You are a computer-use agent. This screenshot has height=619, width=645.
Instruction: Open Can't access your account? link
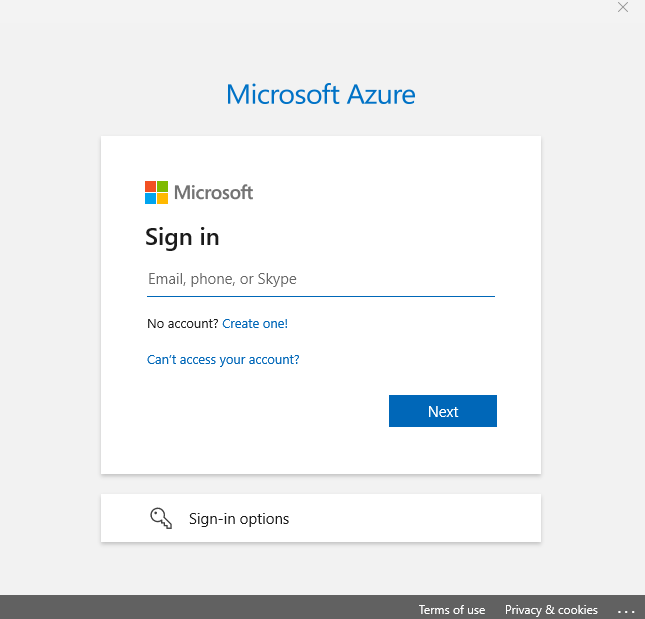(x=223, y=360)
